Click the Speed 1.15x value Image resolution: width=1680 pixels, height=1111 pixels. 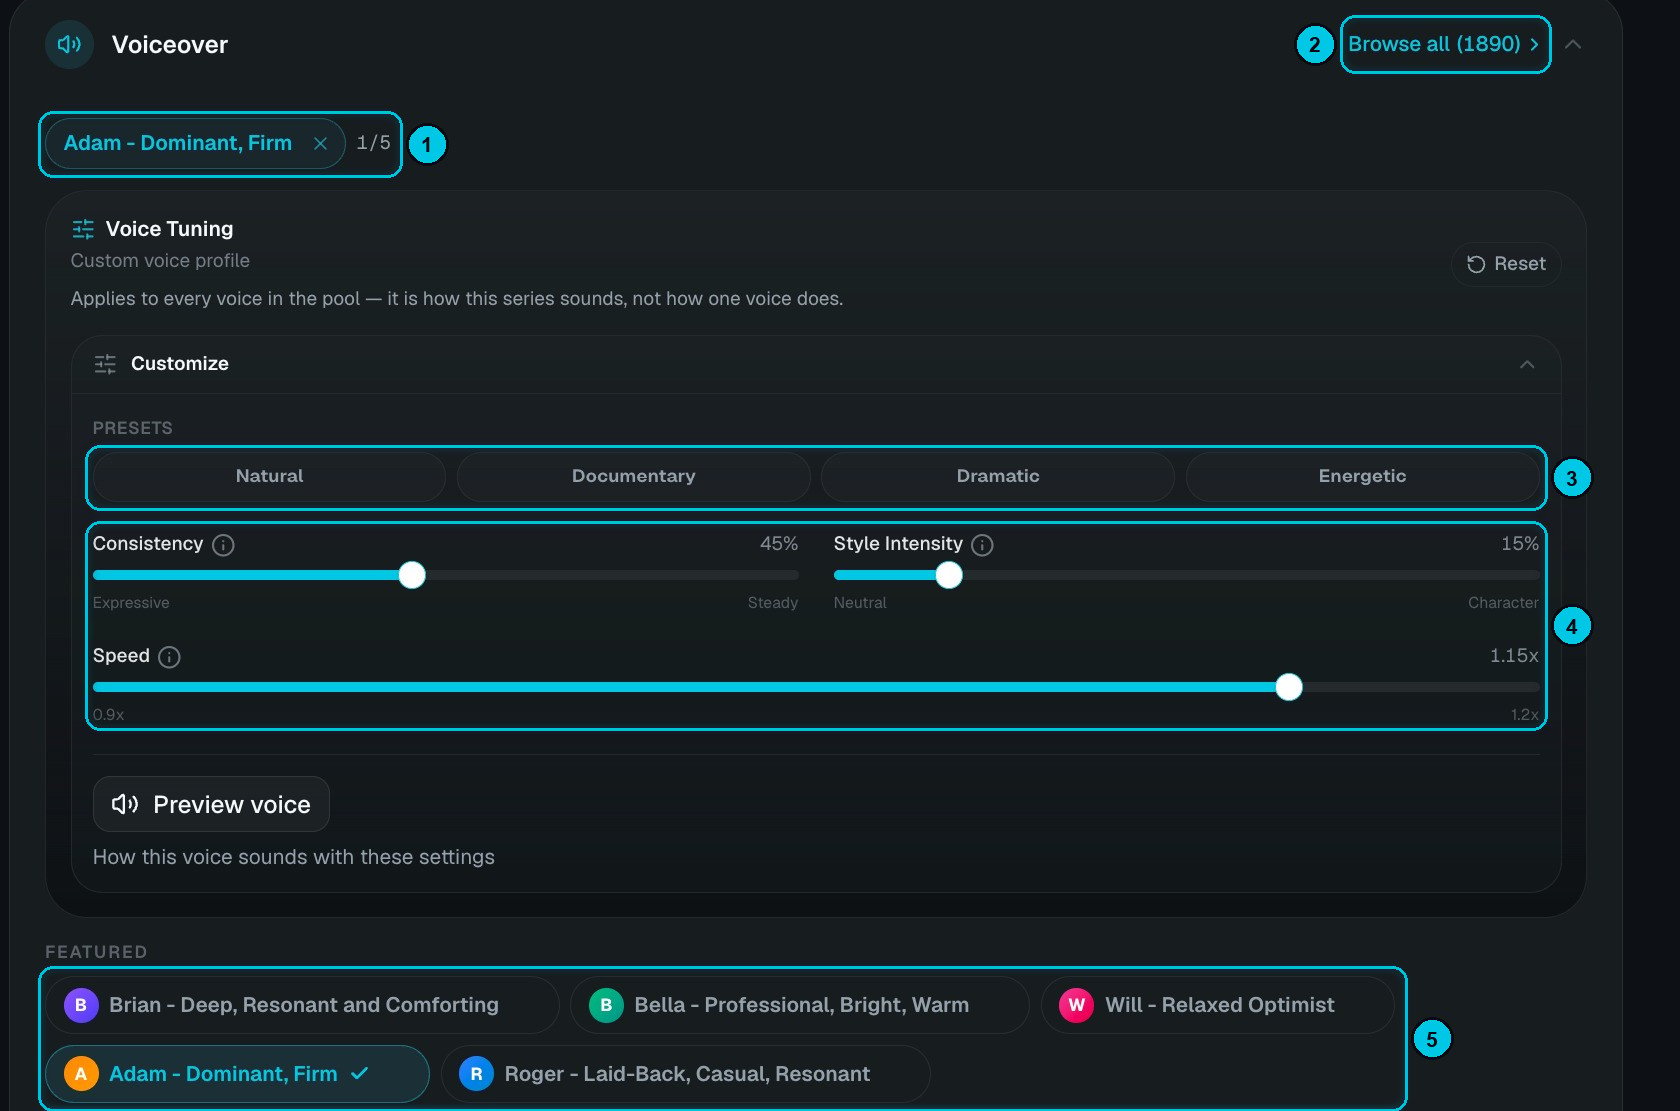tap(1514, 656)
